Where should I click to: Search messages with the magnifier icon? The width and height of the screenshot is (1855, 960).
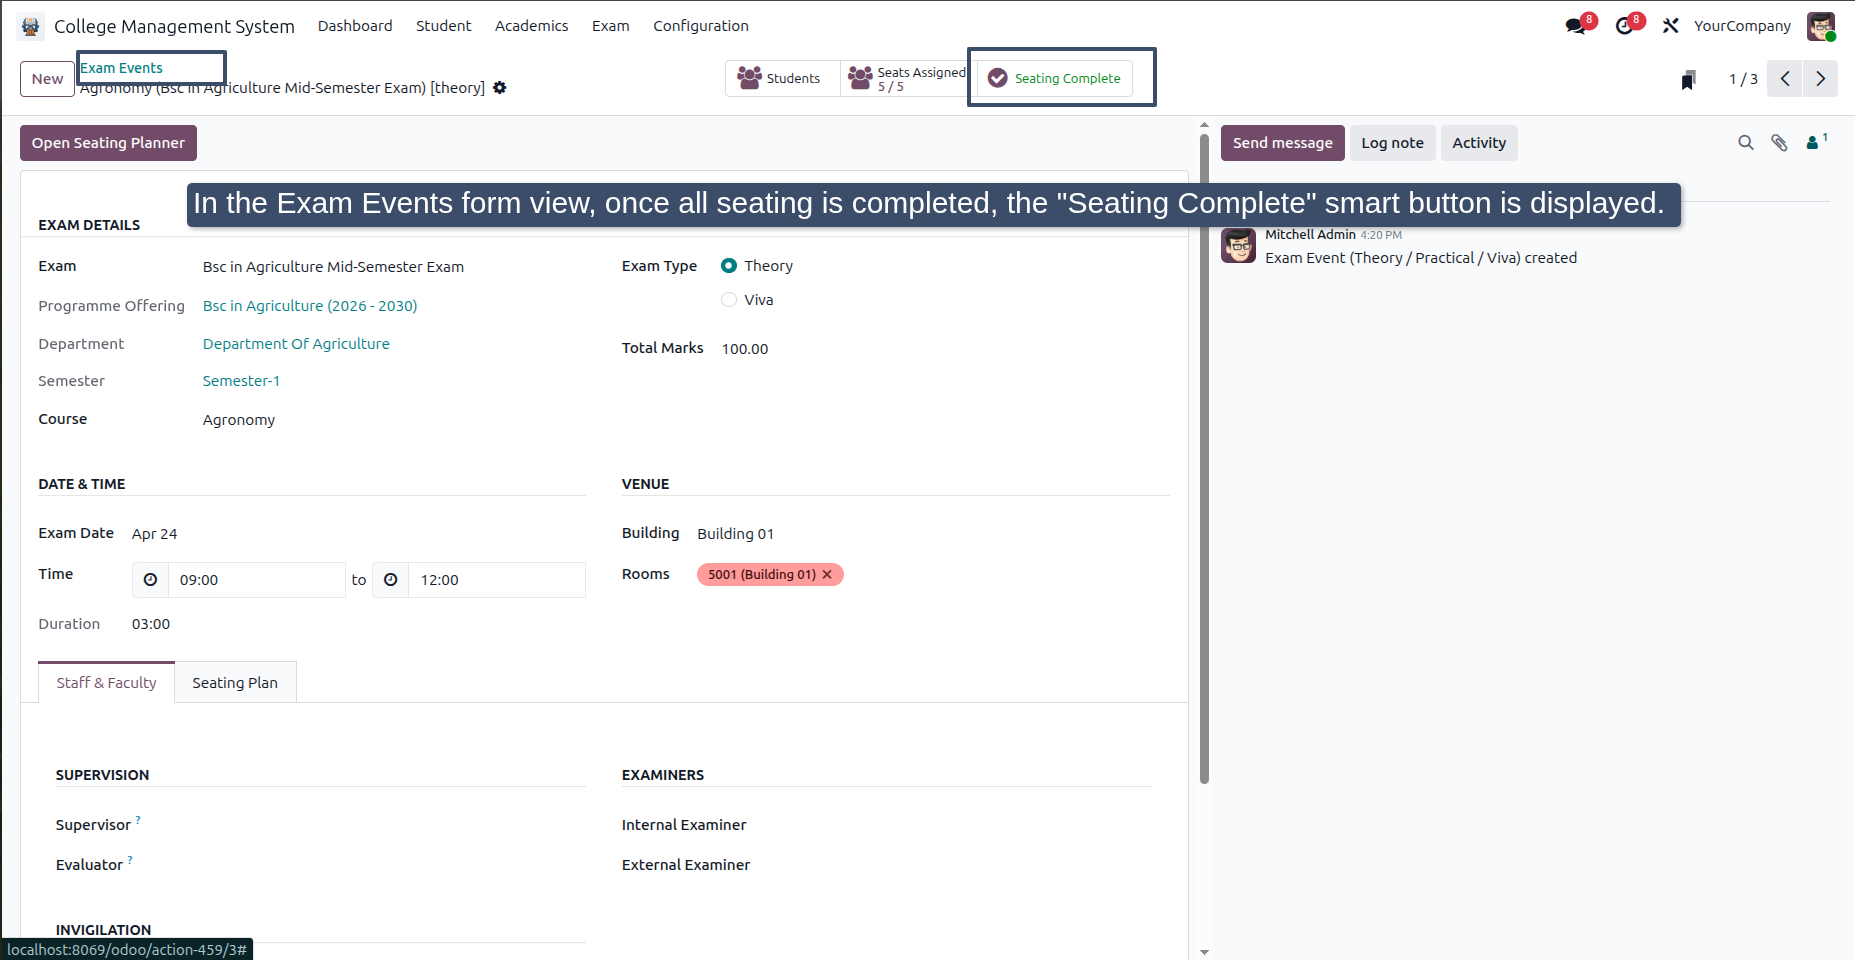pos(1746,143)
